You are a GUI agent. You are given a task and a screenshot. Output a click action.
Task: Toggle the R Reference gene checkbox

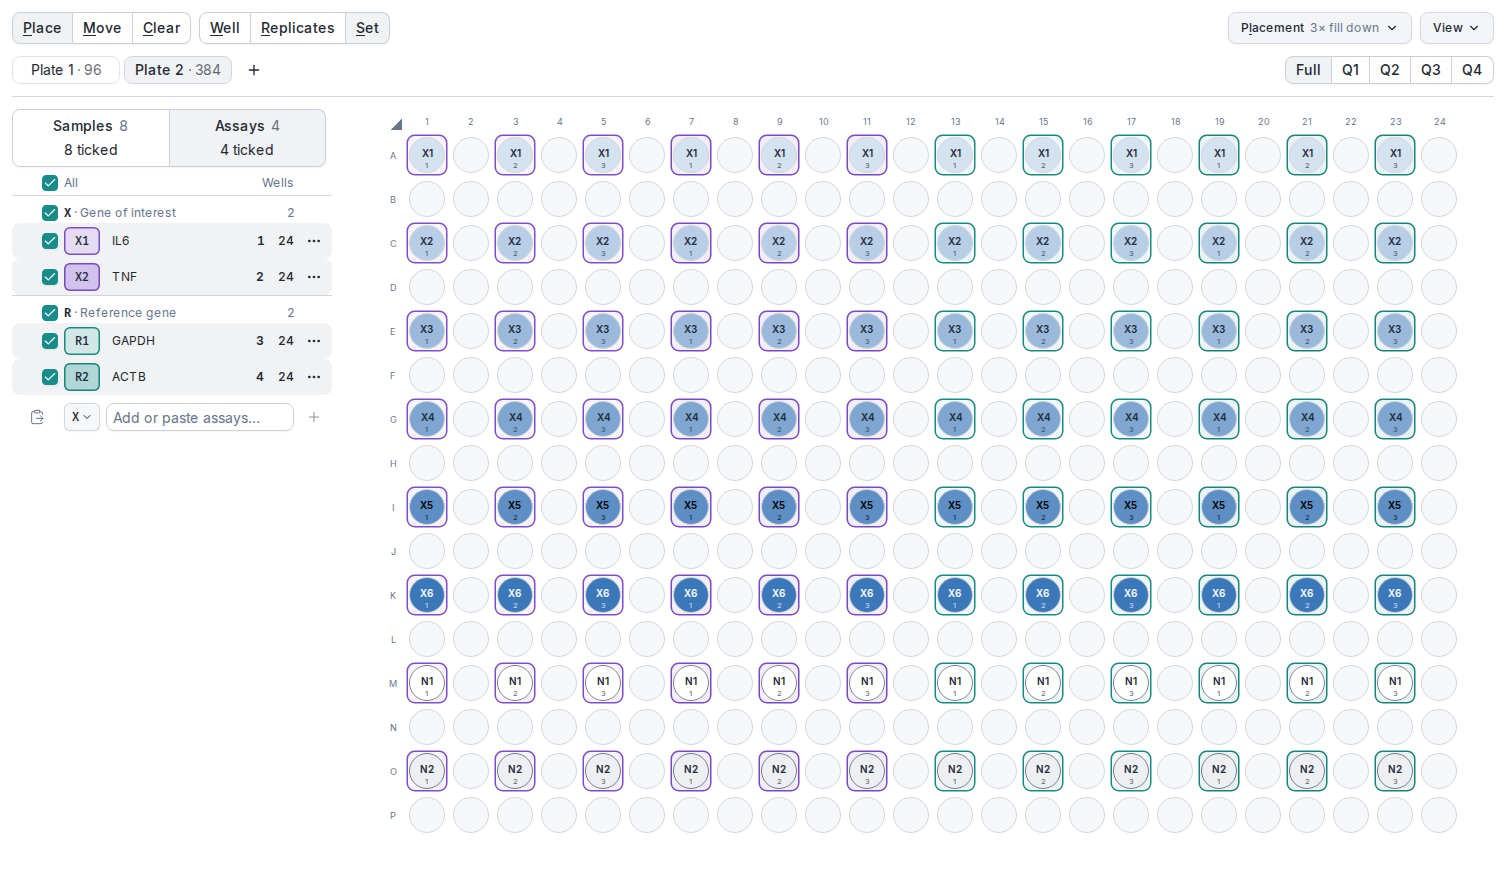coord(50,313)
